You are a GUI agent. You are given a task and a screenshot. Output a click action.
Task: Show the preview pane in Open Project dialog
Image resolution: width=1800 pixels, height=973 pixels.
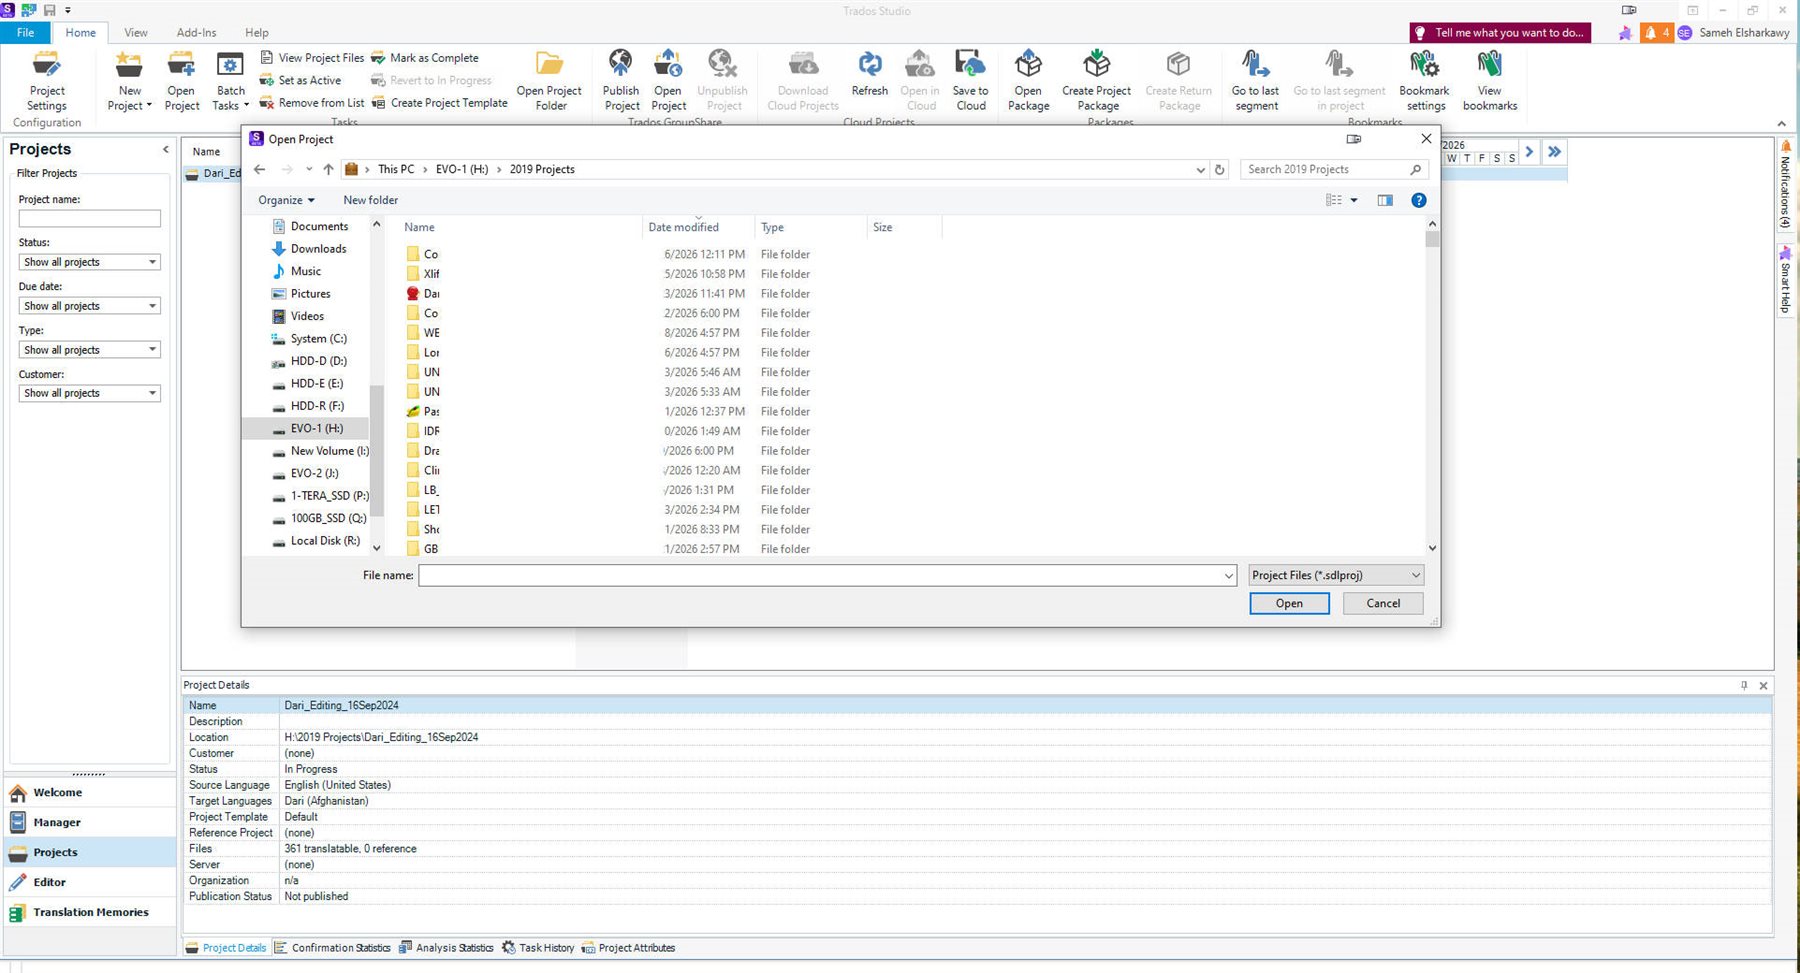1384,200
